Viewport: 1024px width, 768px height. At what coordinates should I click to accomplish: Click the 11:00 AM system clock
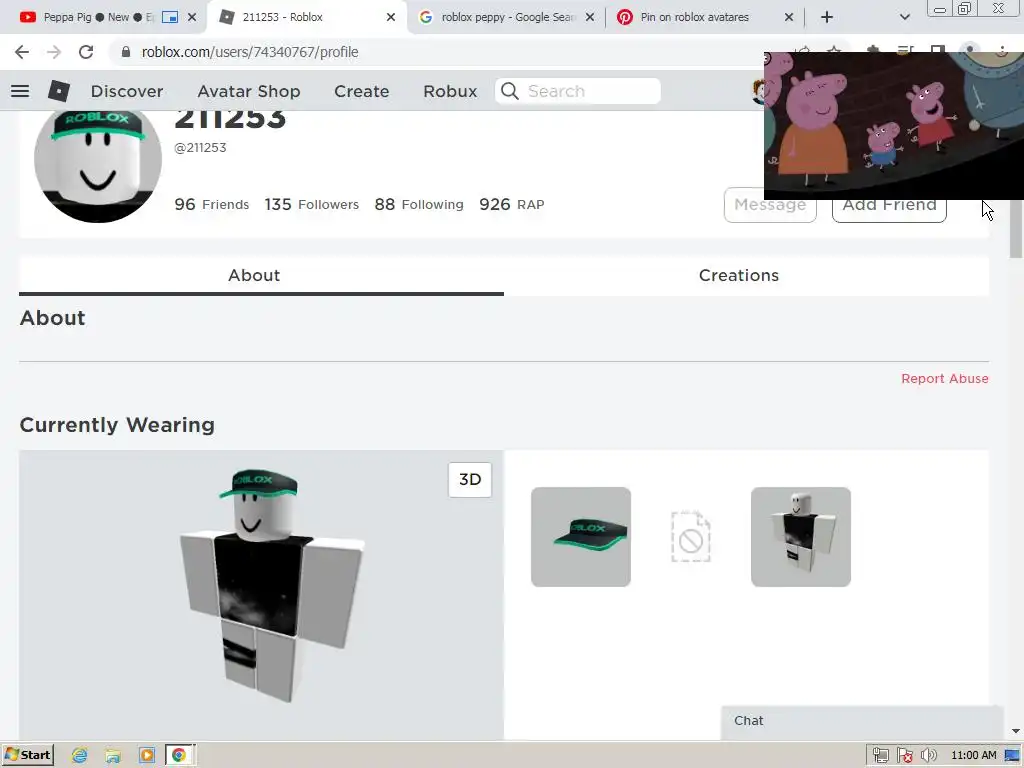(974, 756)
